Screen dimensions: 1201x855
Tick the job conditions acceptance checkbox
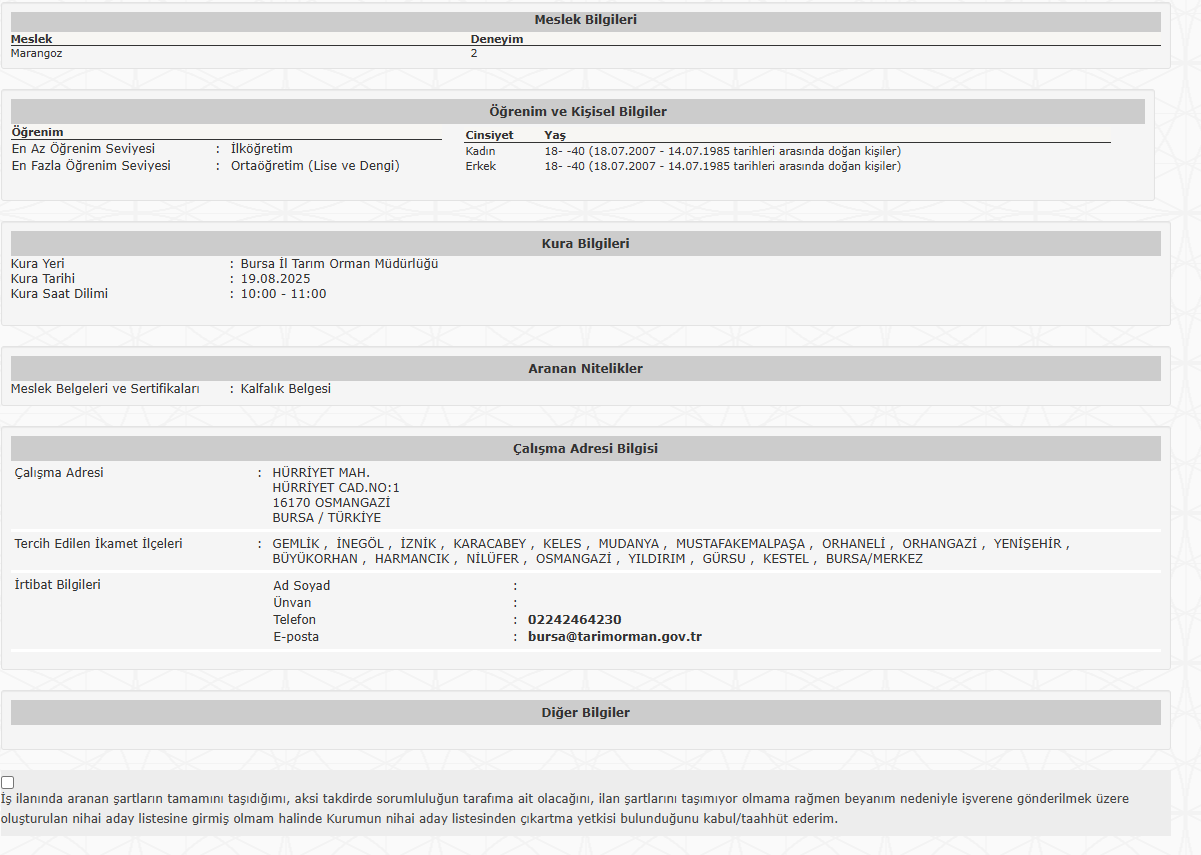click(8, 782)
